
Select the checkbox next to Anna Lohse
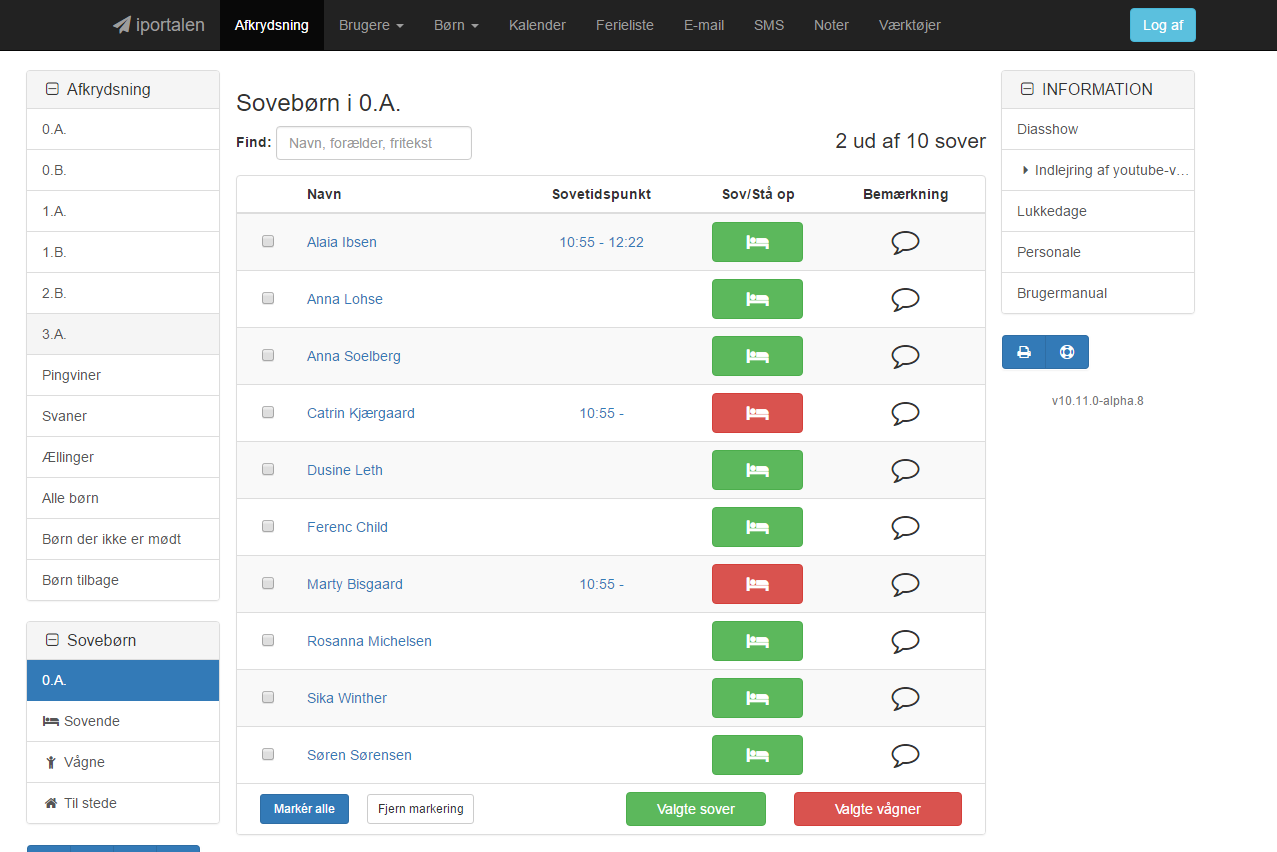pos(268,298)
